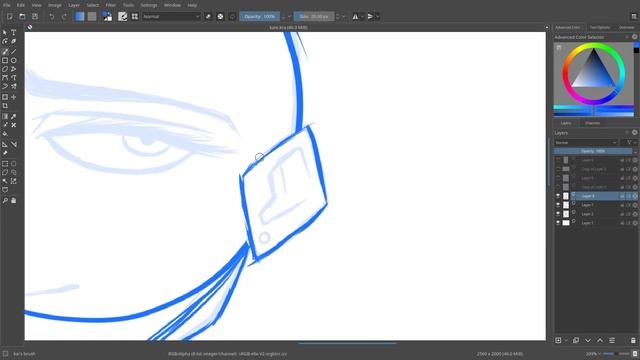Open the workspace chooser at toolbar end
The width and height of the screenshot is (640, 360).
[633, 17]
